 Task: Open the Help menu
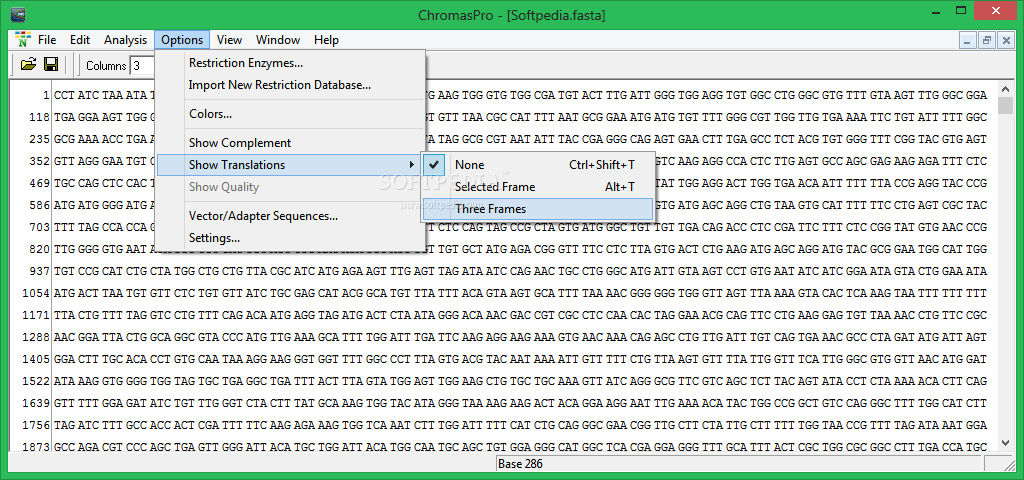coord(326,40)
